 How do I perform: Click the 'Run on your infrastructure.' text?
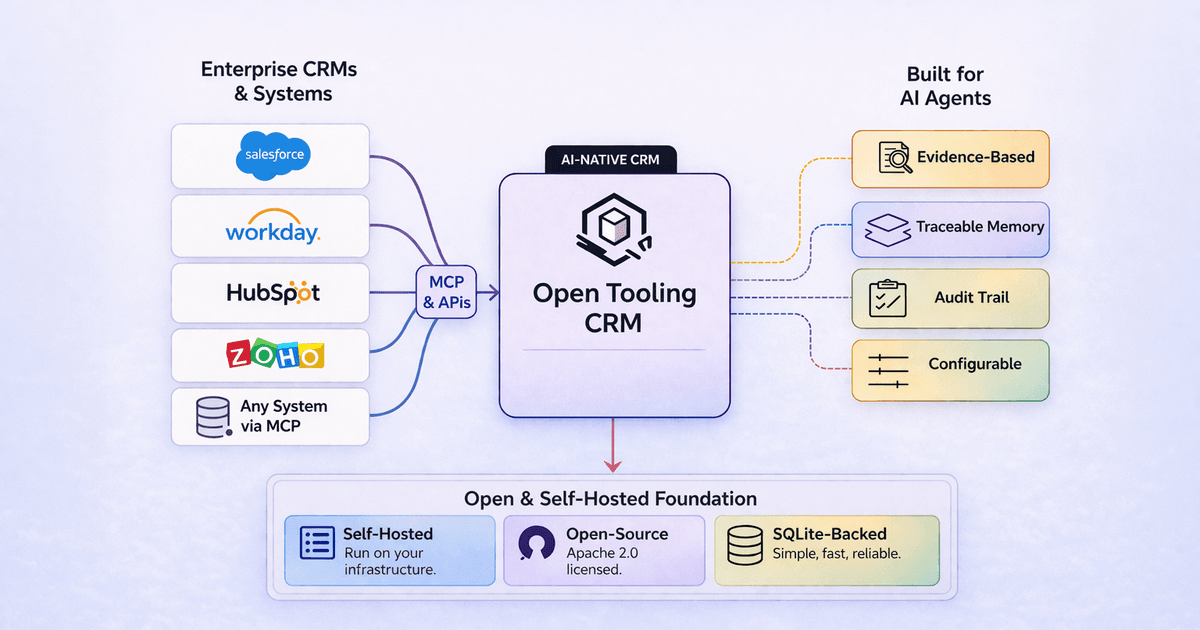click(x=389, y=561)
